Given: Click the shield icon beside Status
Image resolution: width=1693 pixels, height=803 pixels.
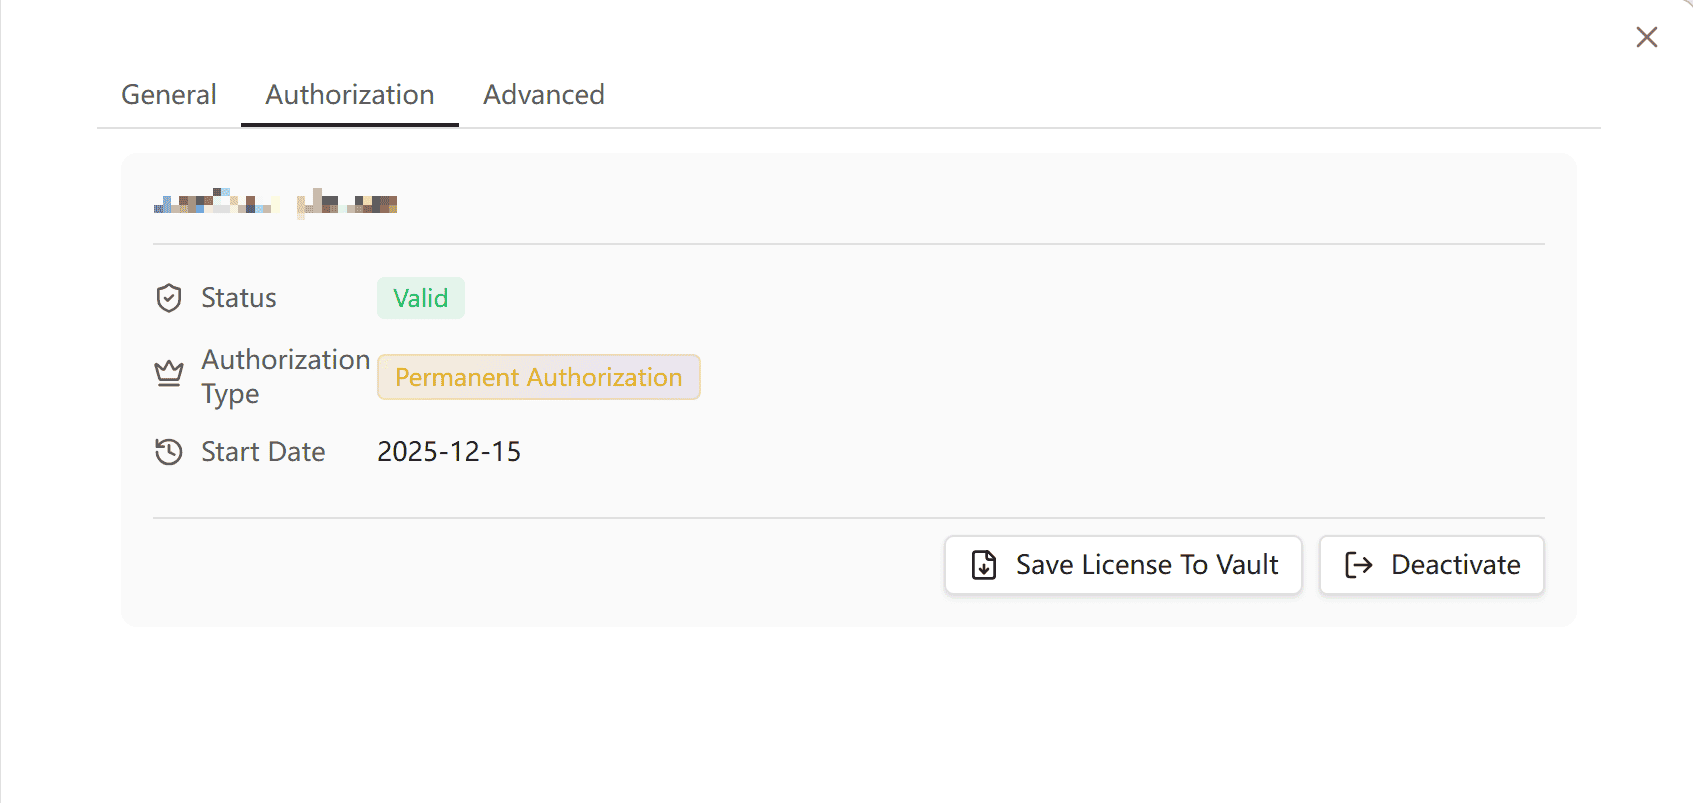Looking at the screenshot, I should pyautogui.click(x=169, y=298).
